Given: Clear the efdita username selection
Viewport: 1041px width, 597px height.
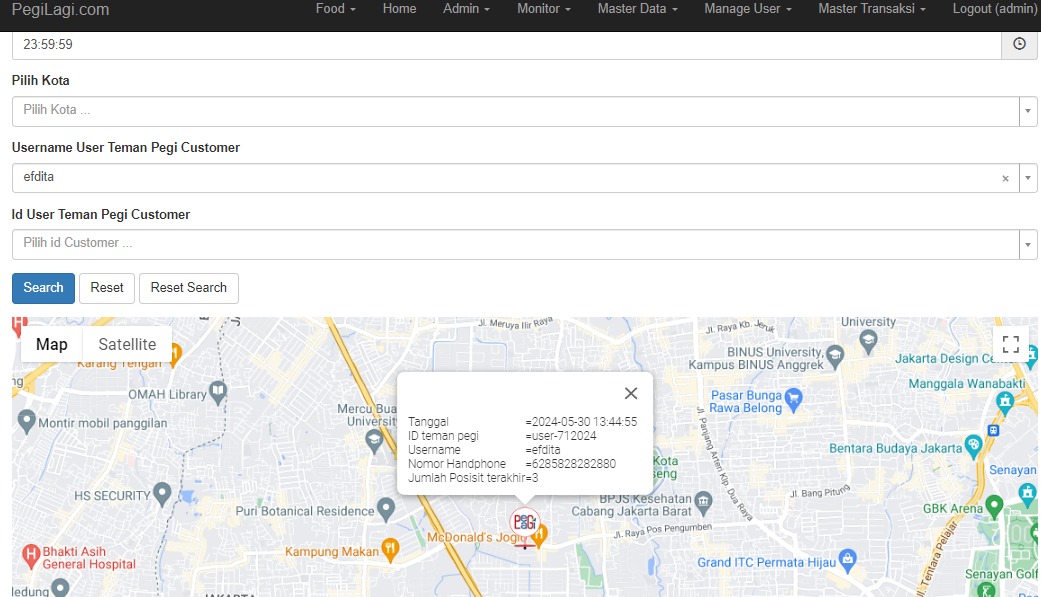Looking at the screenshot, I should coord(1005,178).
